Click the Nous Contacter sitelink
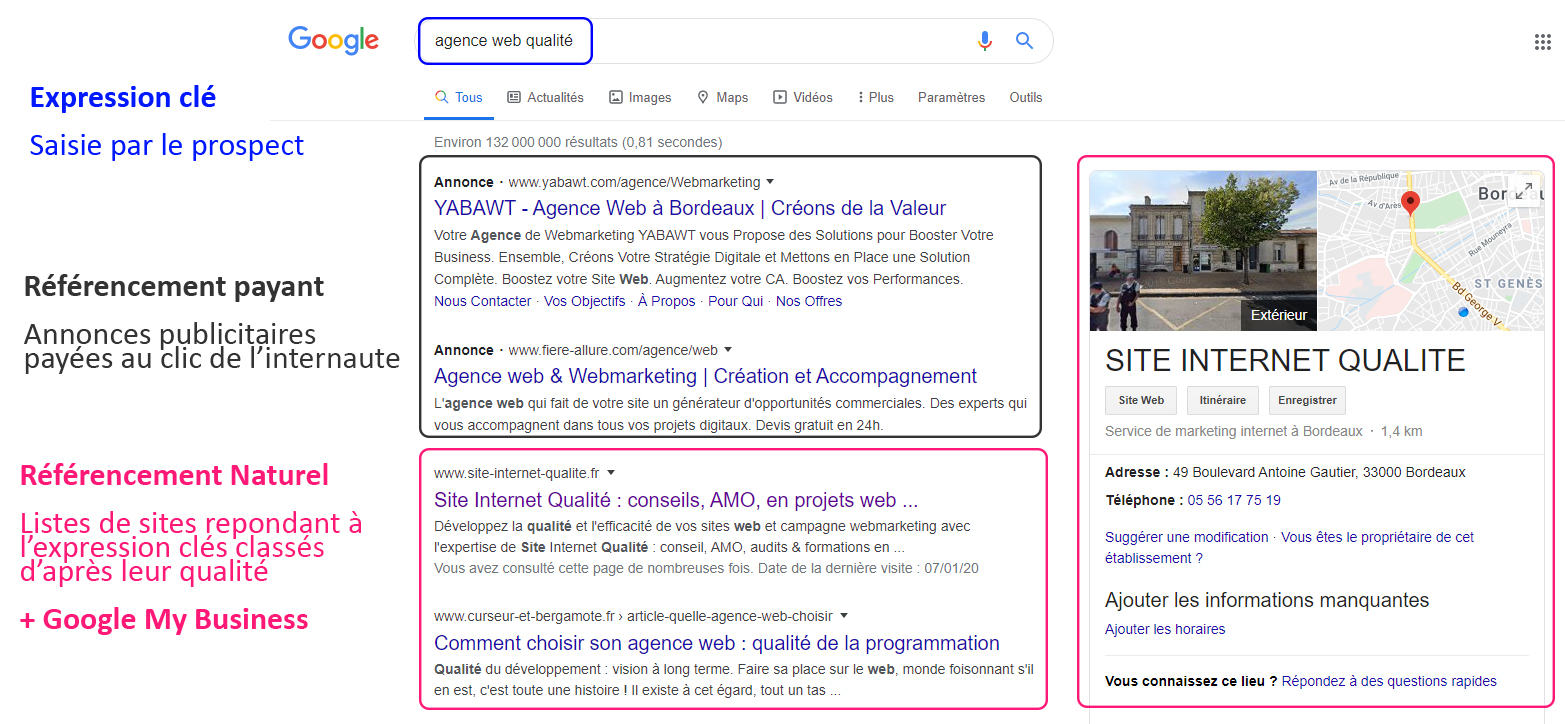The height and width of the screenshot is (724, 1565). click(x=483, y=301)
